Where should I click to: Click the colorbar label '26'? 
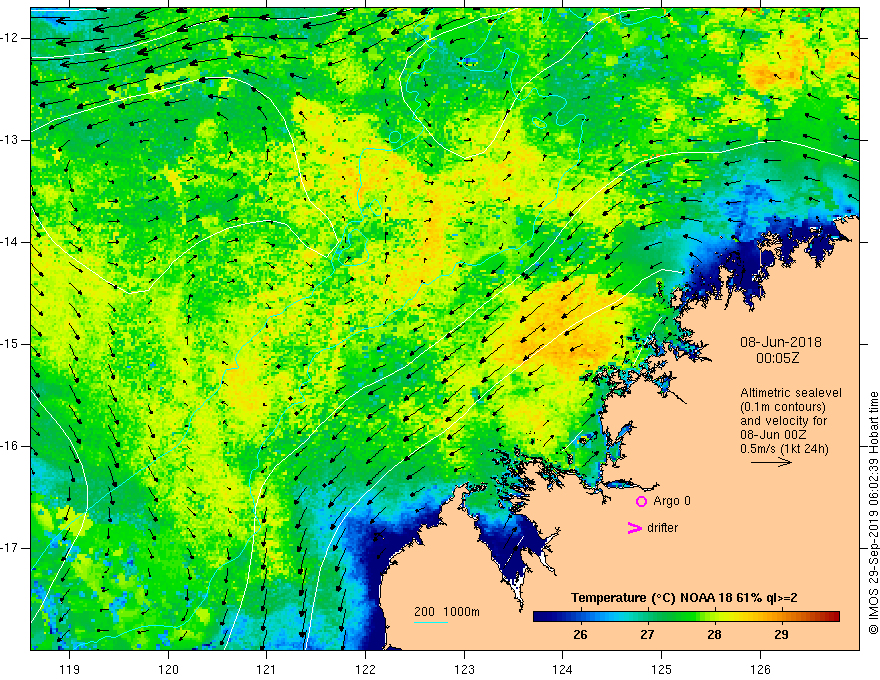(580, 635)
